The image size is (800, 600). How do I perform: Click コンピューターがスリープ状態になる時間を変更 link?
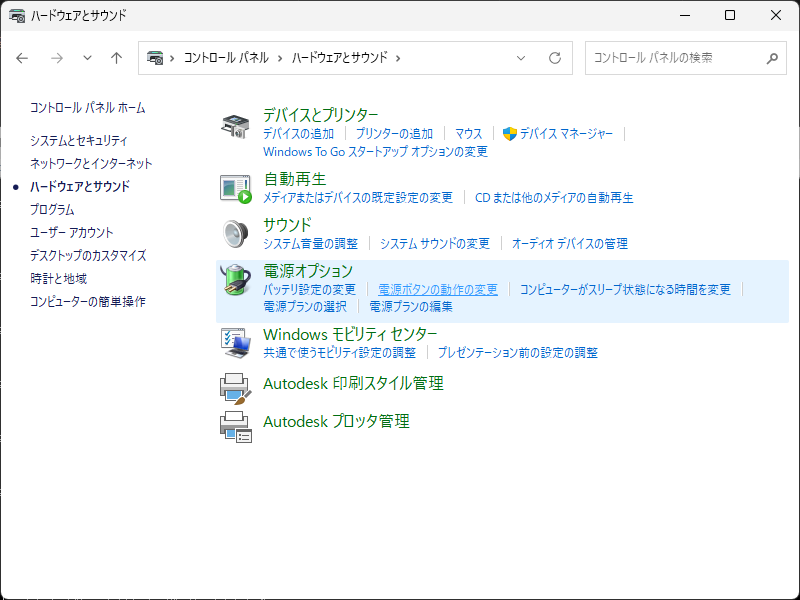click(625, 289)
